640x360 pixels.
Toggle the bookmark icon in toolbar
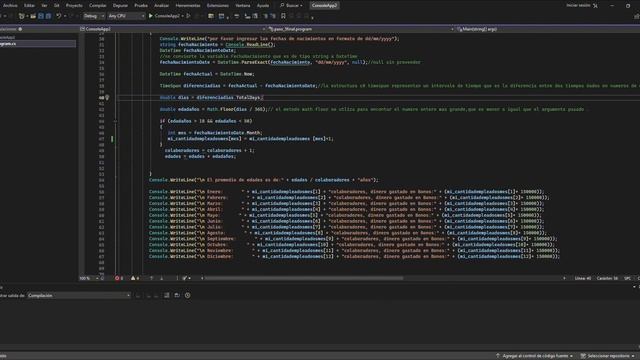click(283, 16)
